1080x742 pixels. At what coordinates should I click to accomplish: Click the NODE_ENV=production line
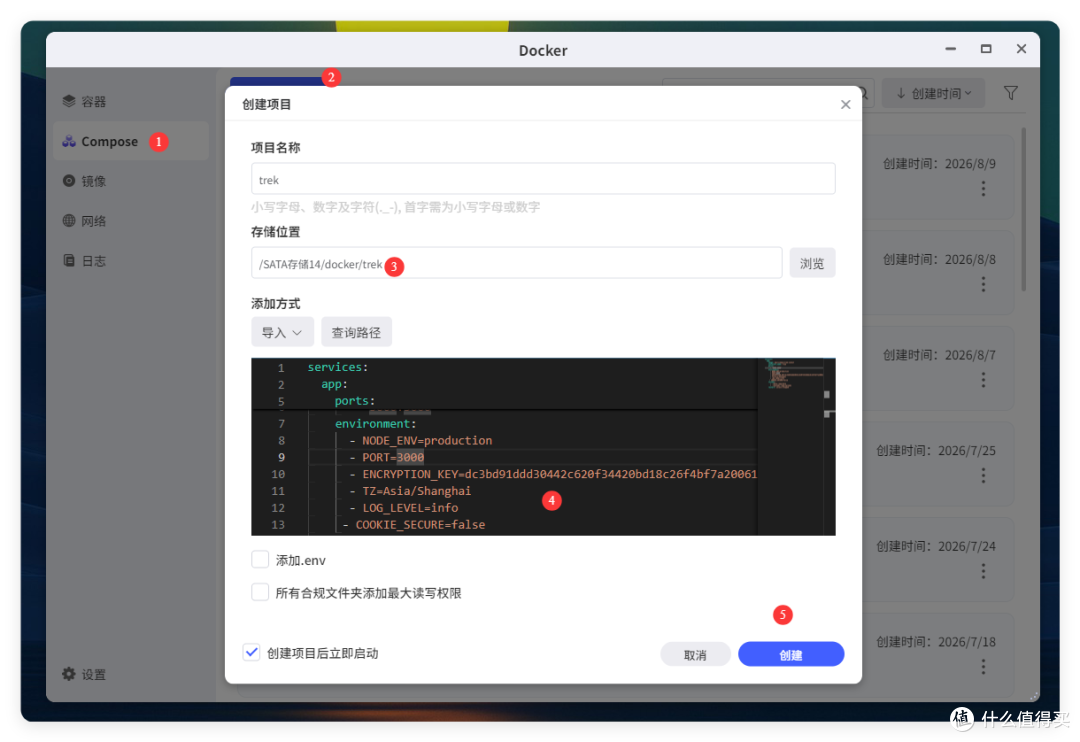[427, 440]
